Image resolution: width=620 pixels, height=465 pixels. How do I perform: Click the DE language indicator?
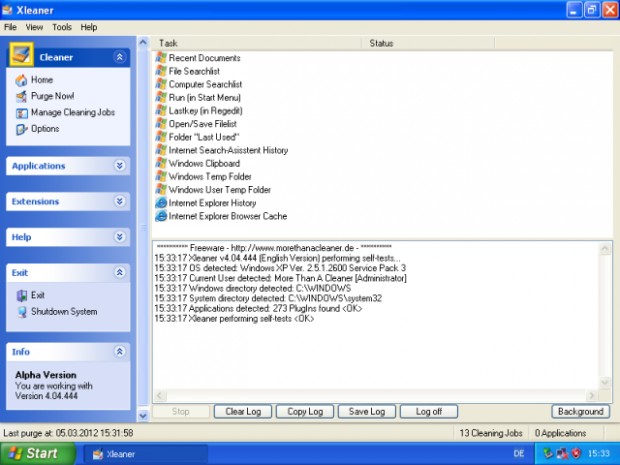(x=519, y=454)
